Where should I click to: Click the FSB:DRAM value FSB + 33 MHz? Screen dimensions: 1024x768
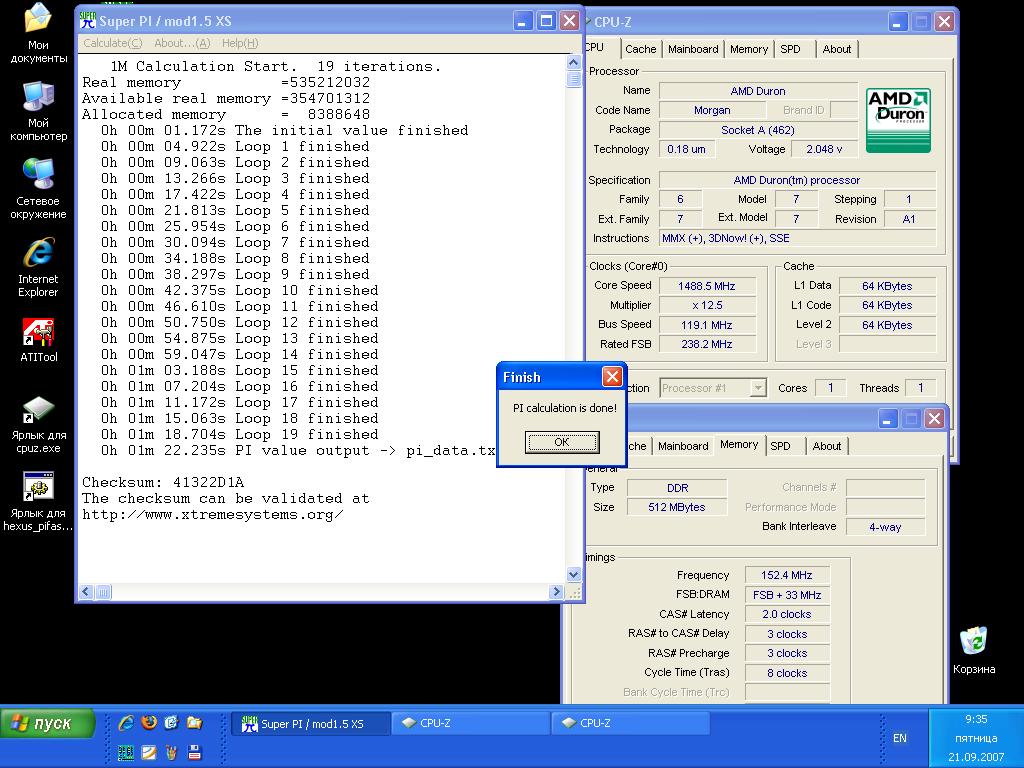pyautogui.click(x=787, y=595)
